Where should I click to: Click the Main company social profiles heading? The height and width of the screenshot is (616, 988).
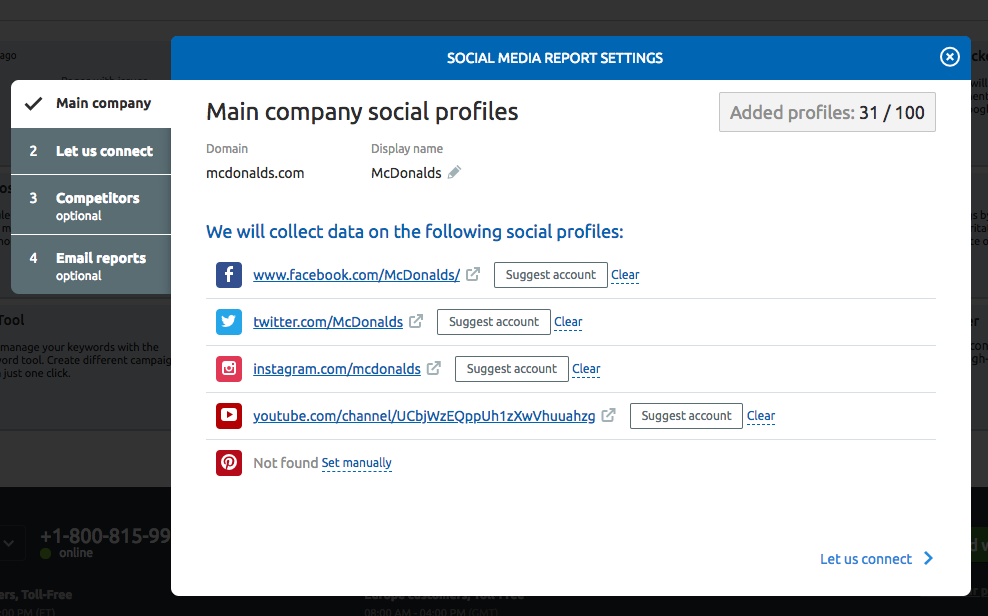362,111
